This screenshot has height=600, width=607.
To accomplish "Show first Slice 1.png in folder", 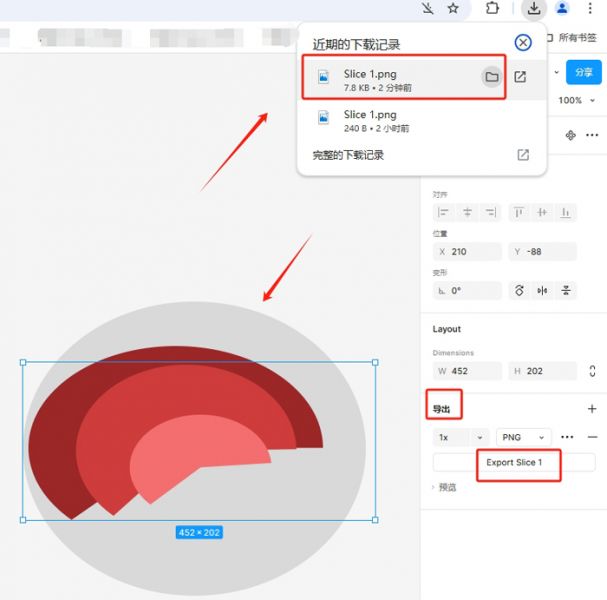I will pyautogui.click(x=492, y=77).
